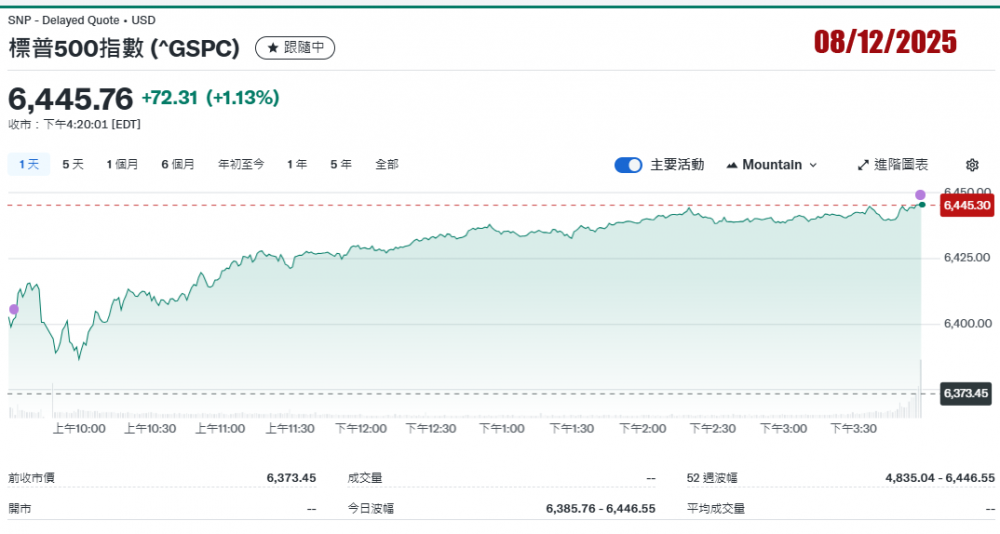This screenshot has height=534, width=1000.
Task: Click the red 6,445.30 current price tag
Action: 966,206
